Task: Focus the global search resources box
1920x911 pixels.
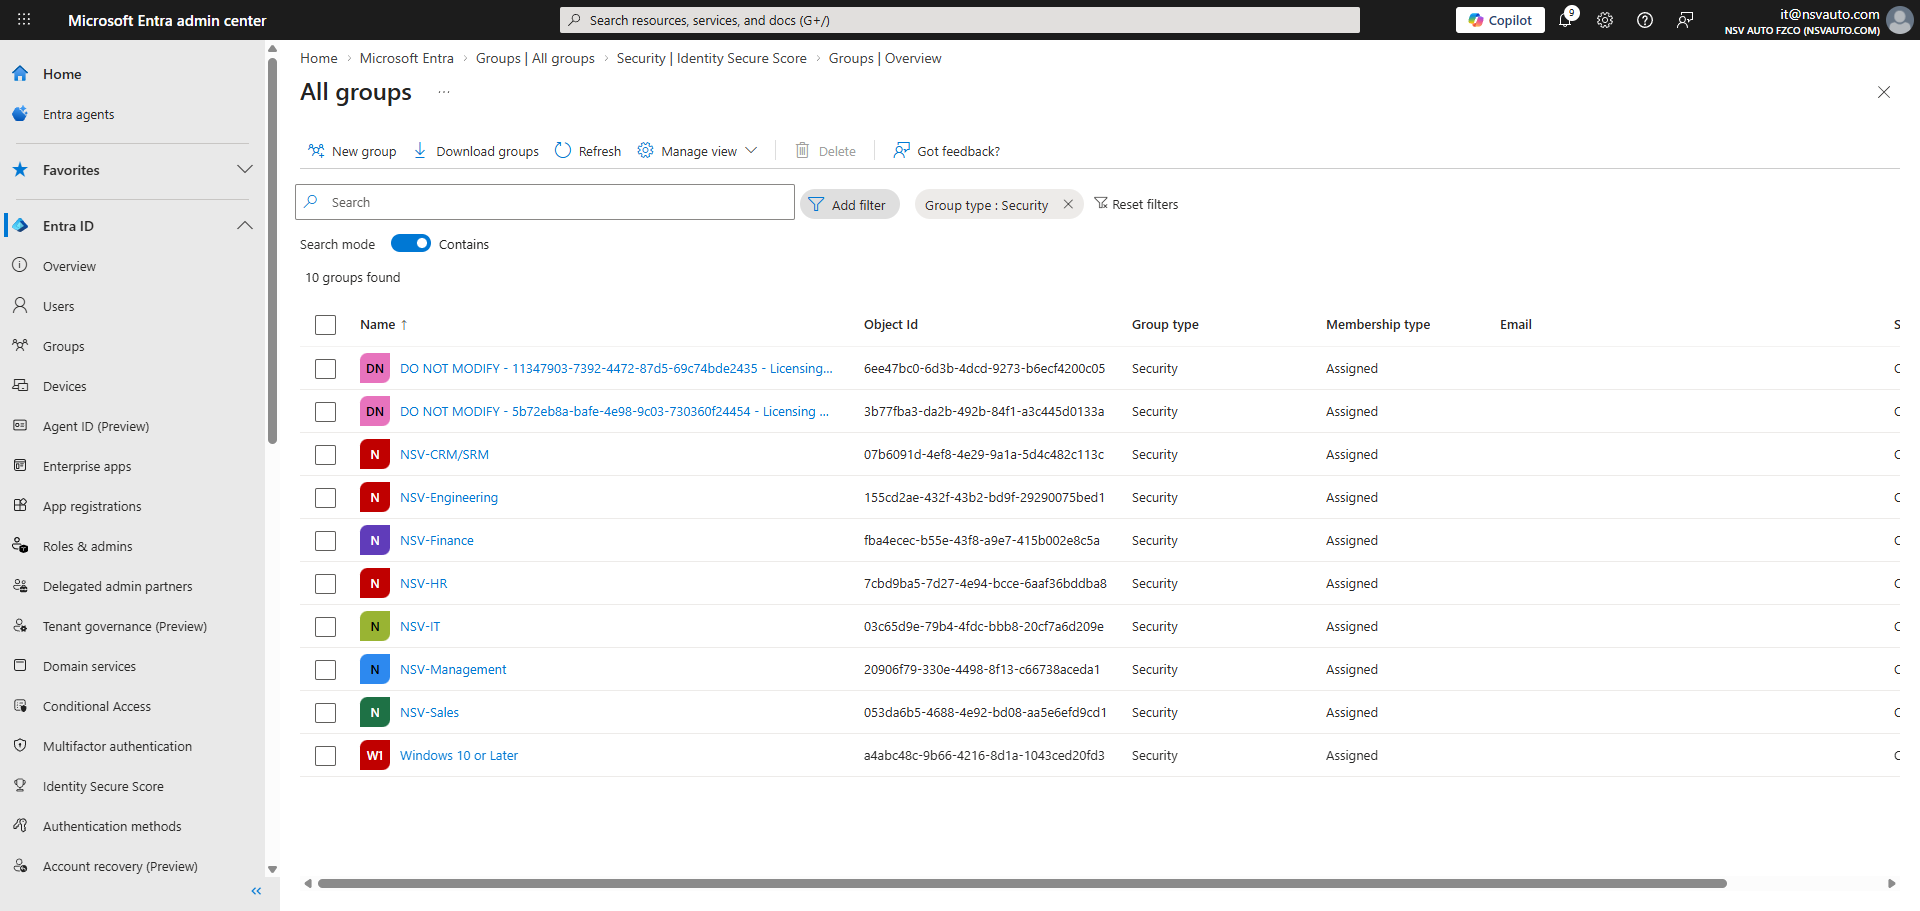Action: (x=960, y=20)
